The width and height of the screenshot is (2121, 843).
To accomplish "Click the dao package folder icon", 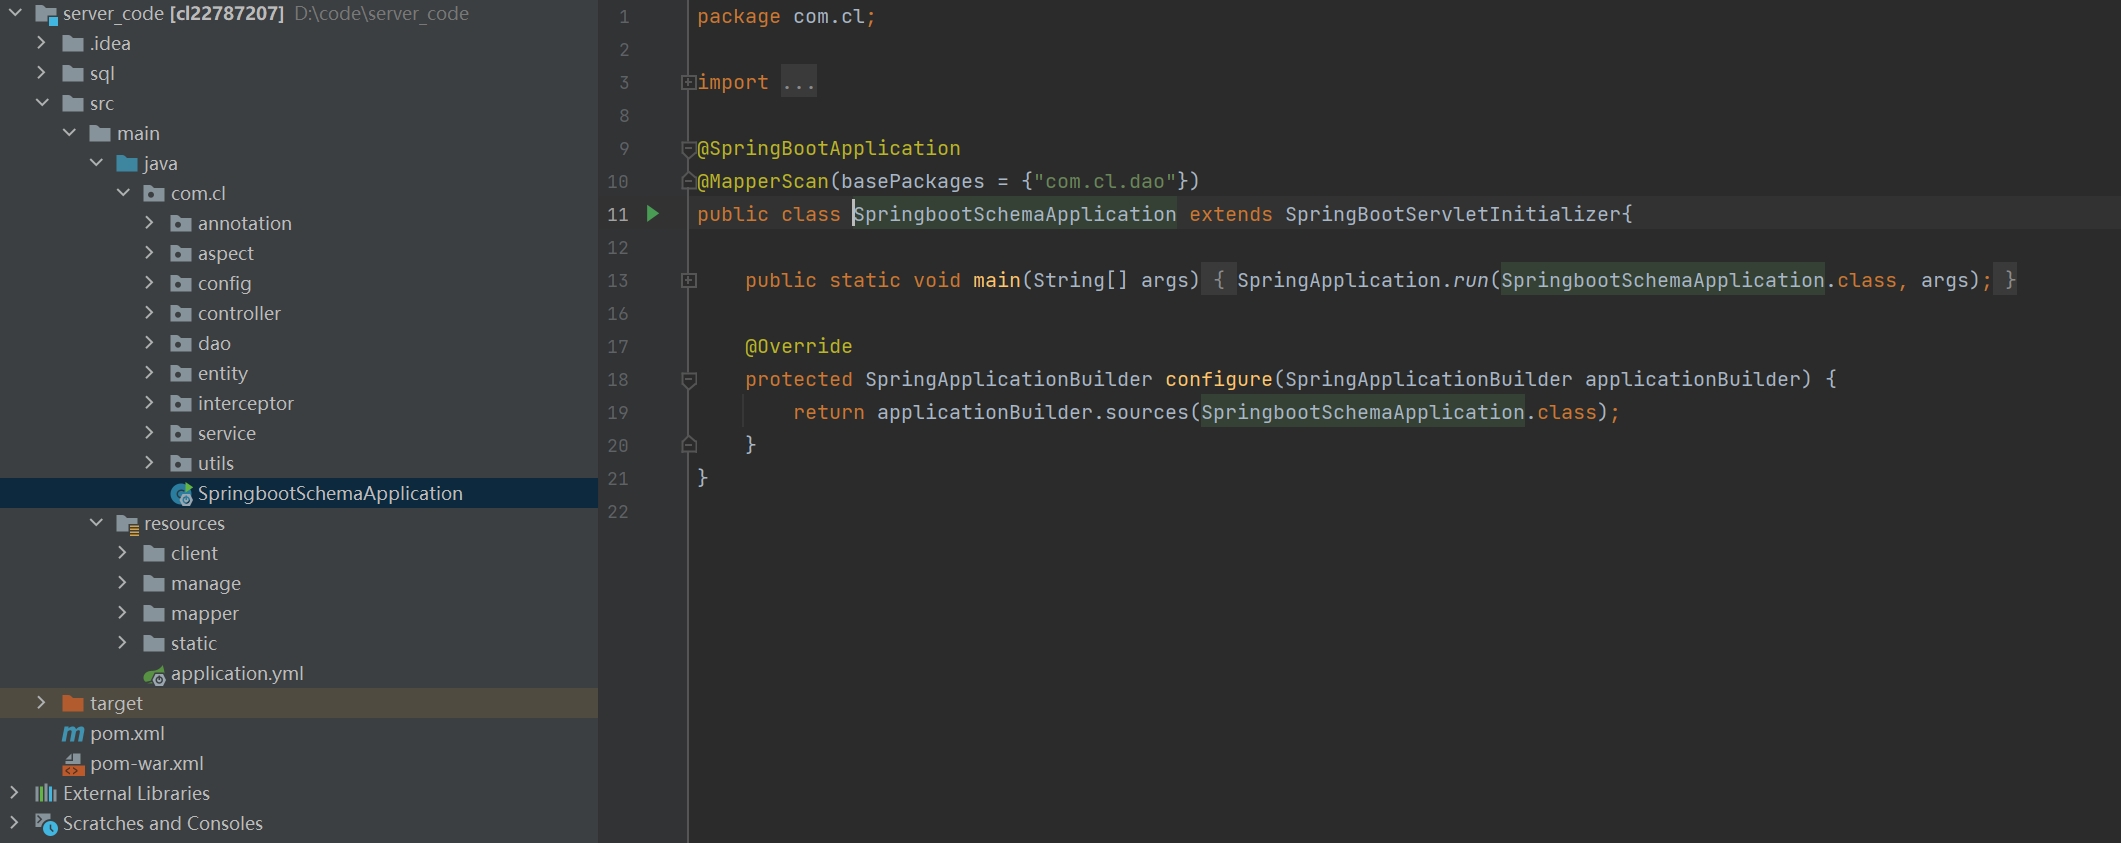I will [181, 343].
